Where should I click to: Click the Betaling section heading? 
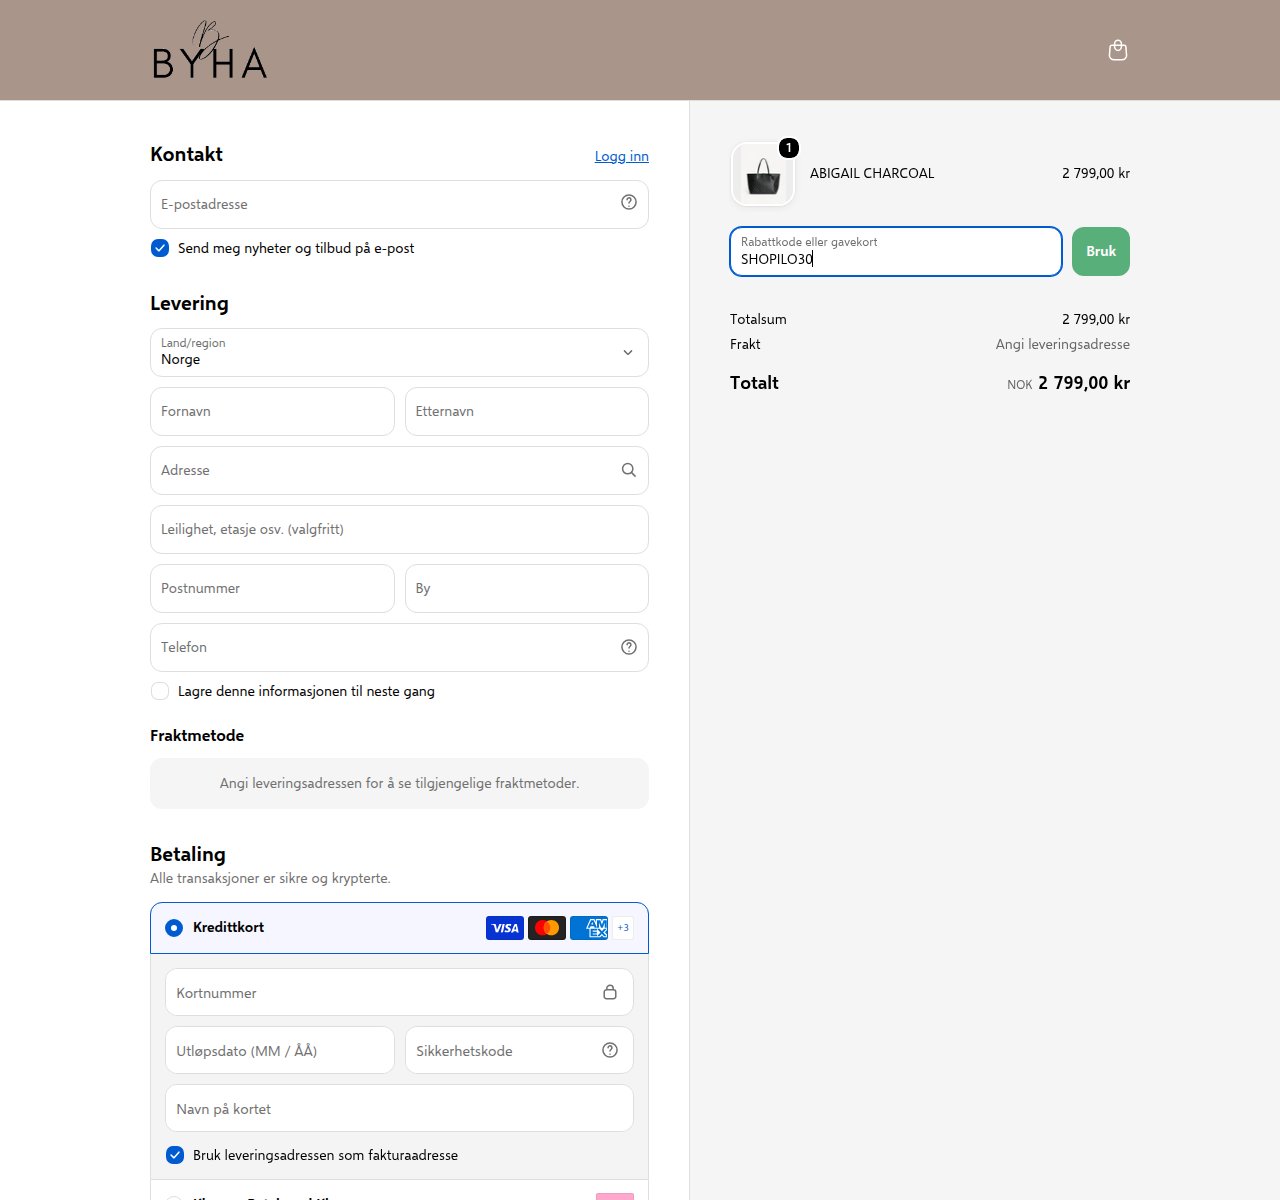[x=188, y=854]
